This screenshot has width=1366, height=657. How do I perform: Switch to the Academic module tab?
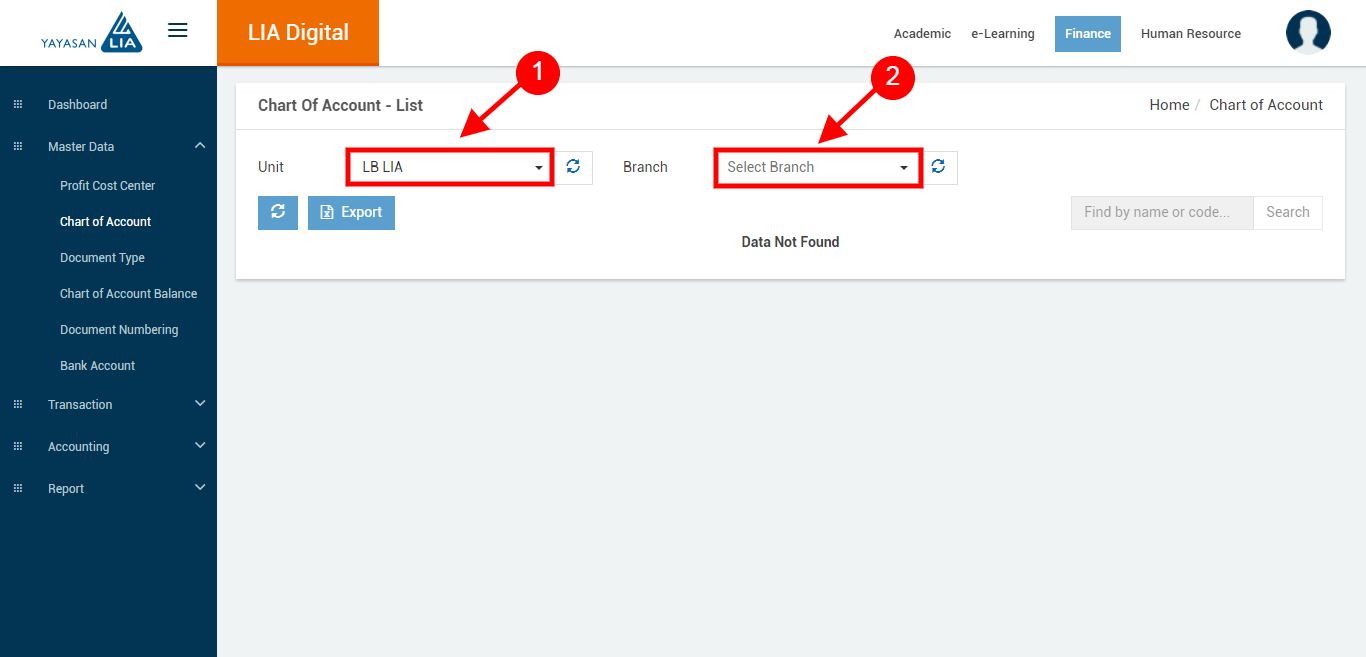point(922,34)
